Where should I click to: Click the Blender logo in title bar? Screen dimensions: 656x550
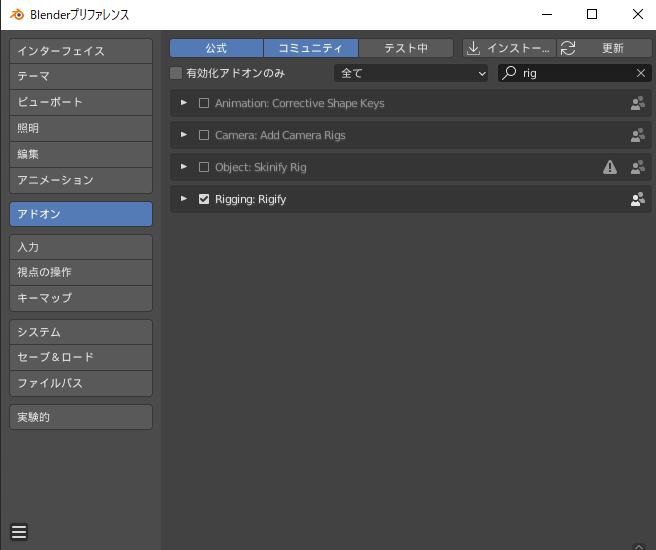[16, 14]
